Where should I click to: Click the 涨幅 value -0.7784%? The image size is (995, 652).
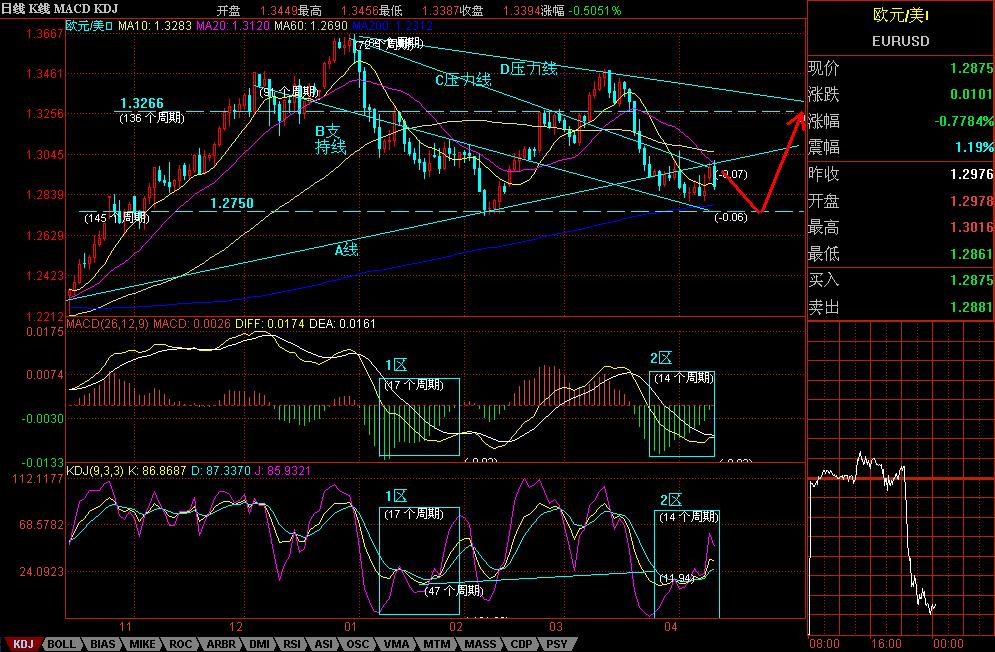(x=963, y=121)
